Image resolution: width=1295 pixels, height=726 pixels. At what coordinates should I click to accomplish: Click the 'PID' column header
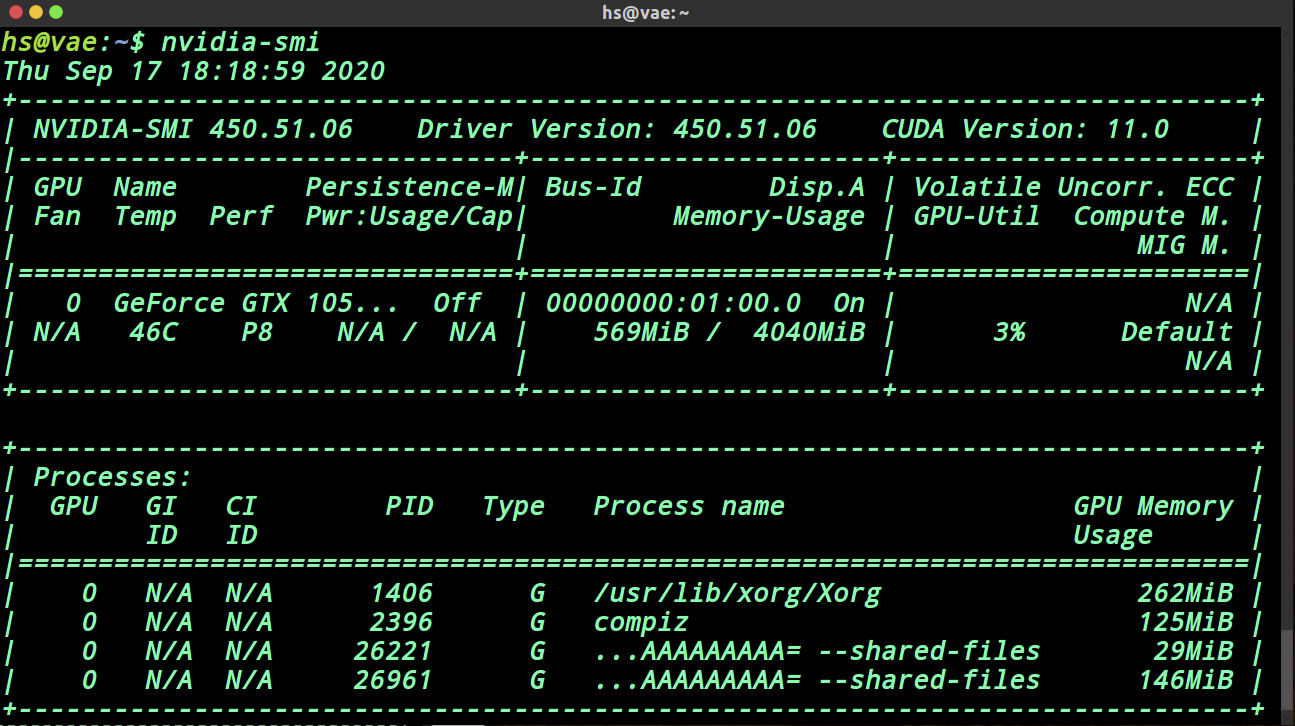click(x=409, y=506)
